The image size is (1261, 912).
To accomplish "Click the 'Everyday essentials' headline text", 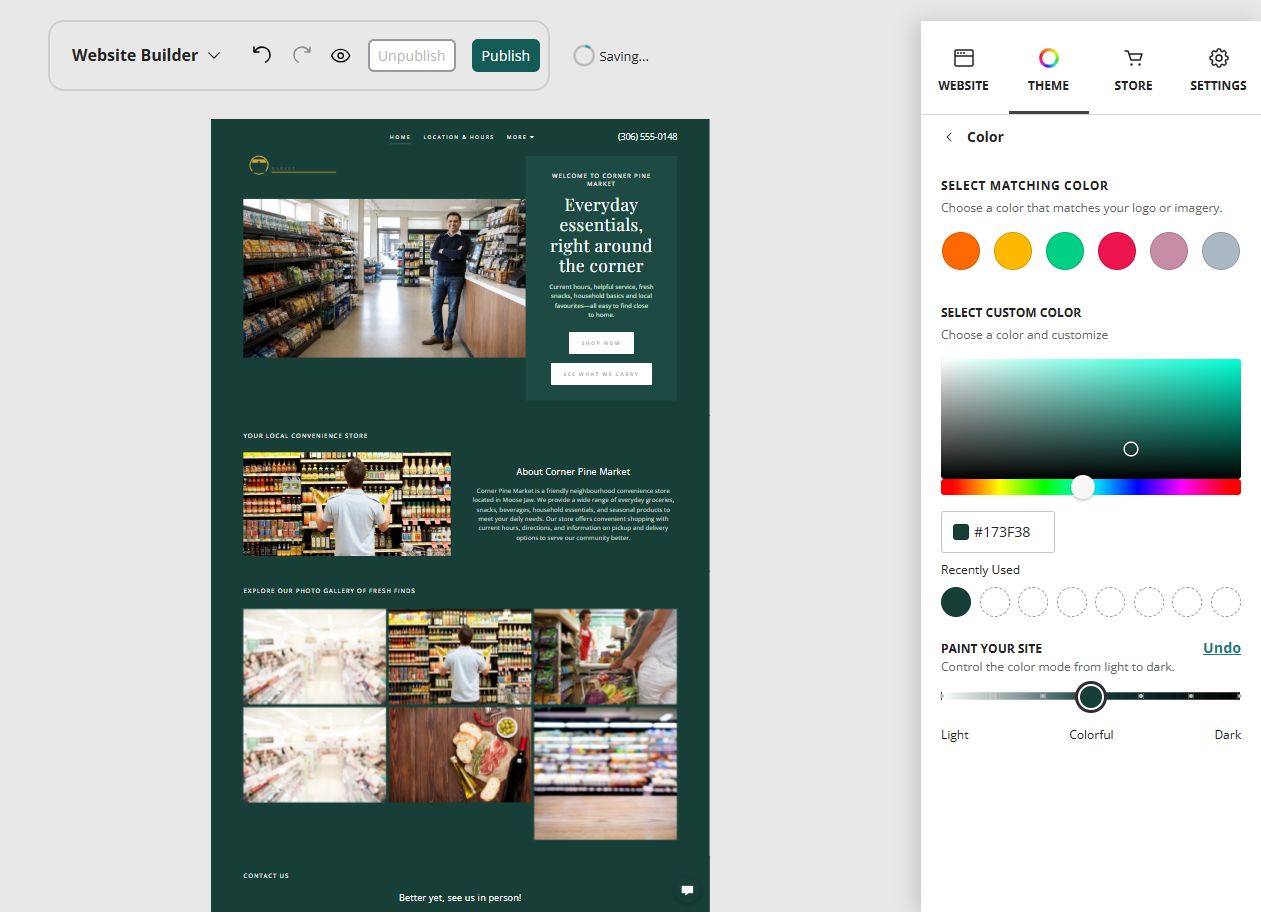I will click(601, 235).
